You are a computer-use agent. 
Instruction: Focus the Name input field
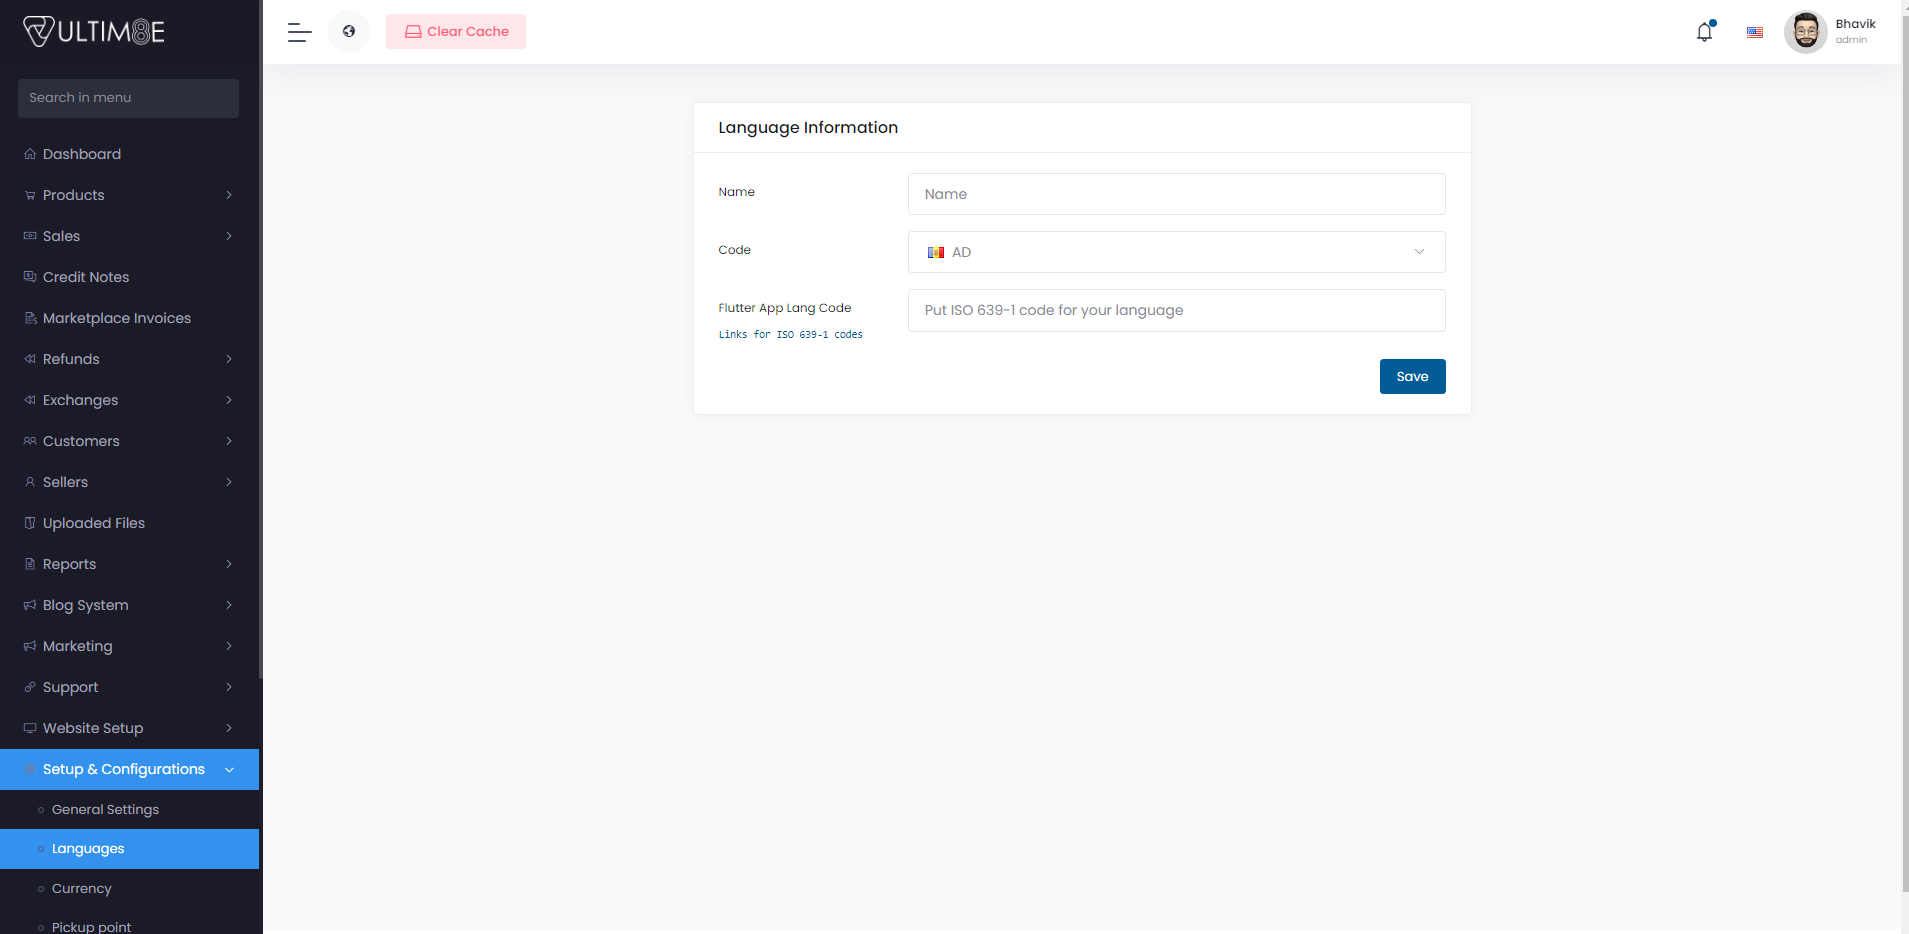click(1176, 194)
